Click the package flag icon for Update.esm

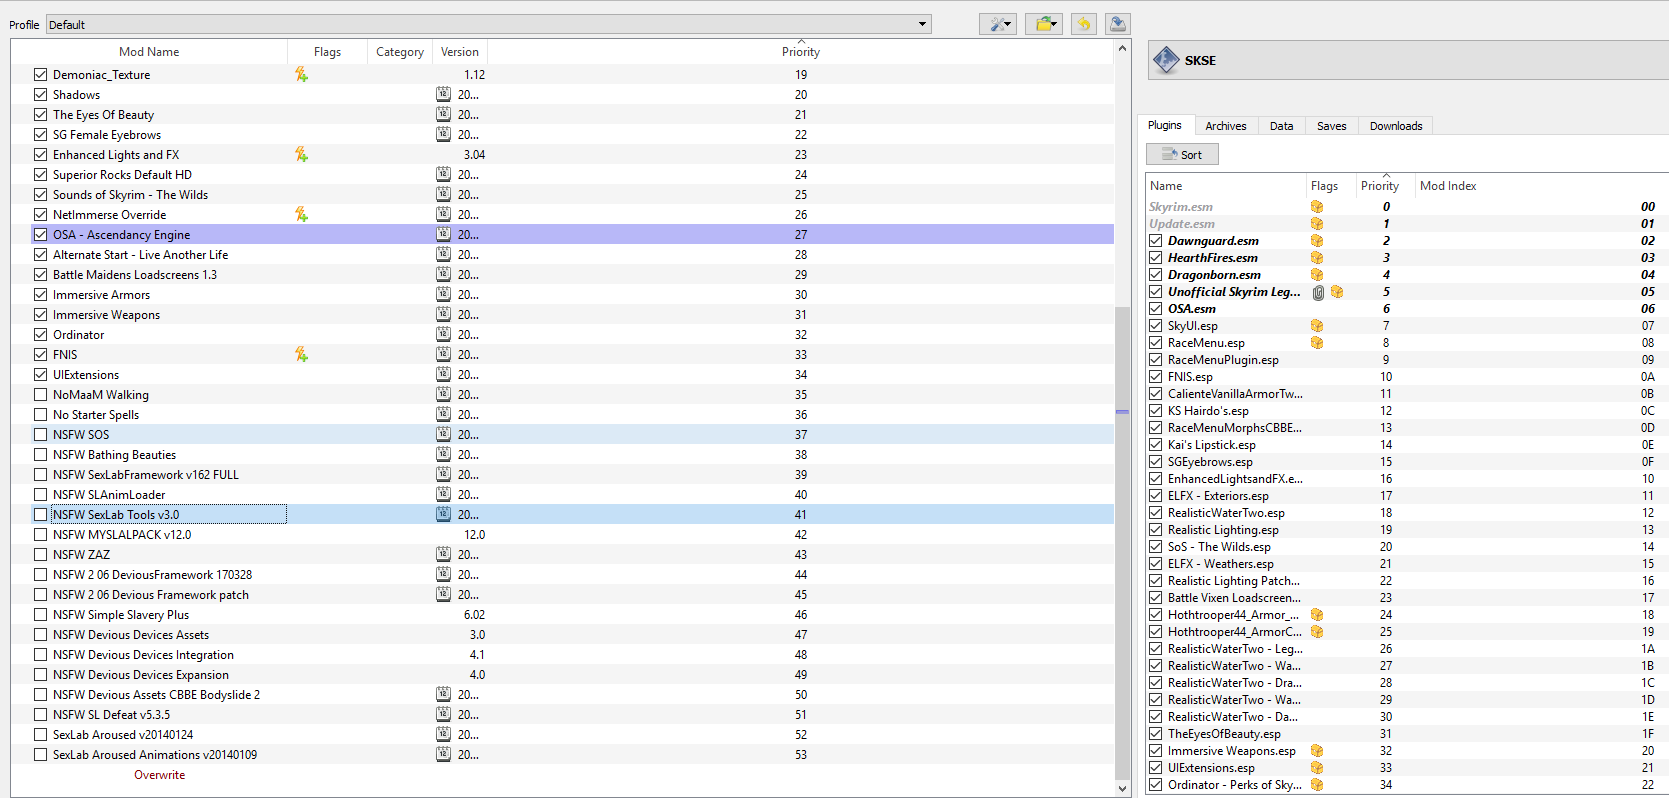1317,224
